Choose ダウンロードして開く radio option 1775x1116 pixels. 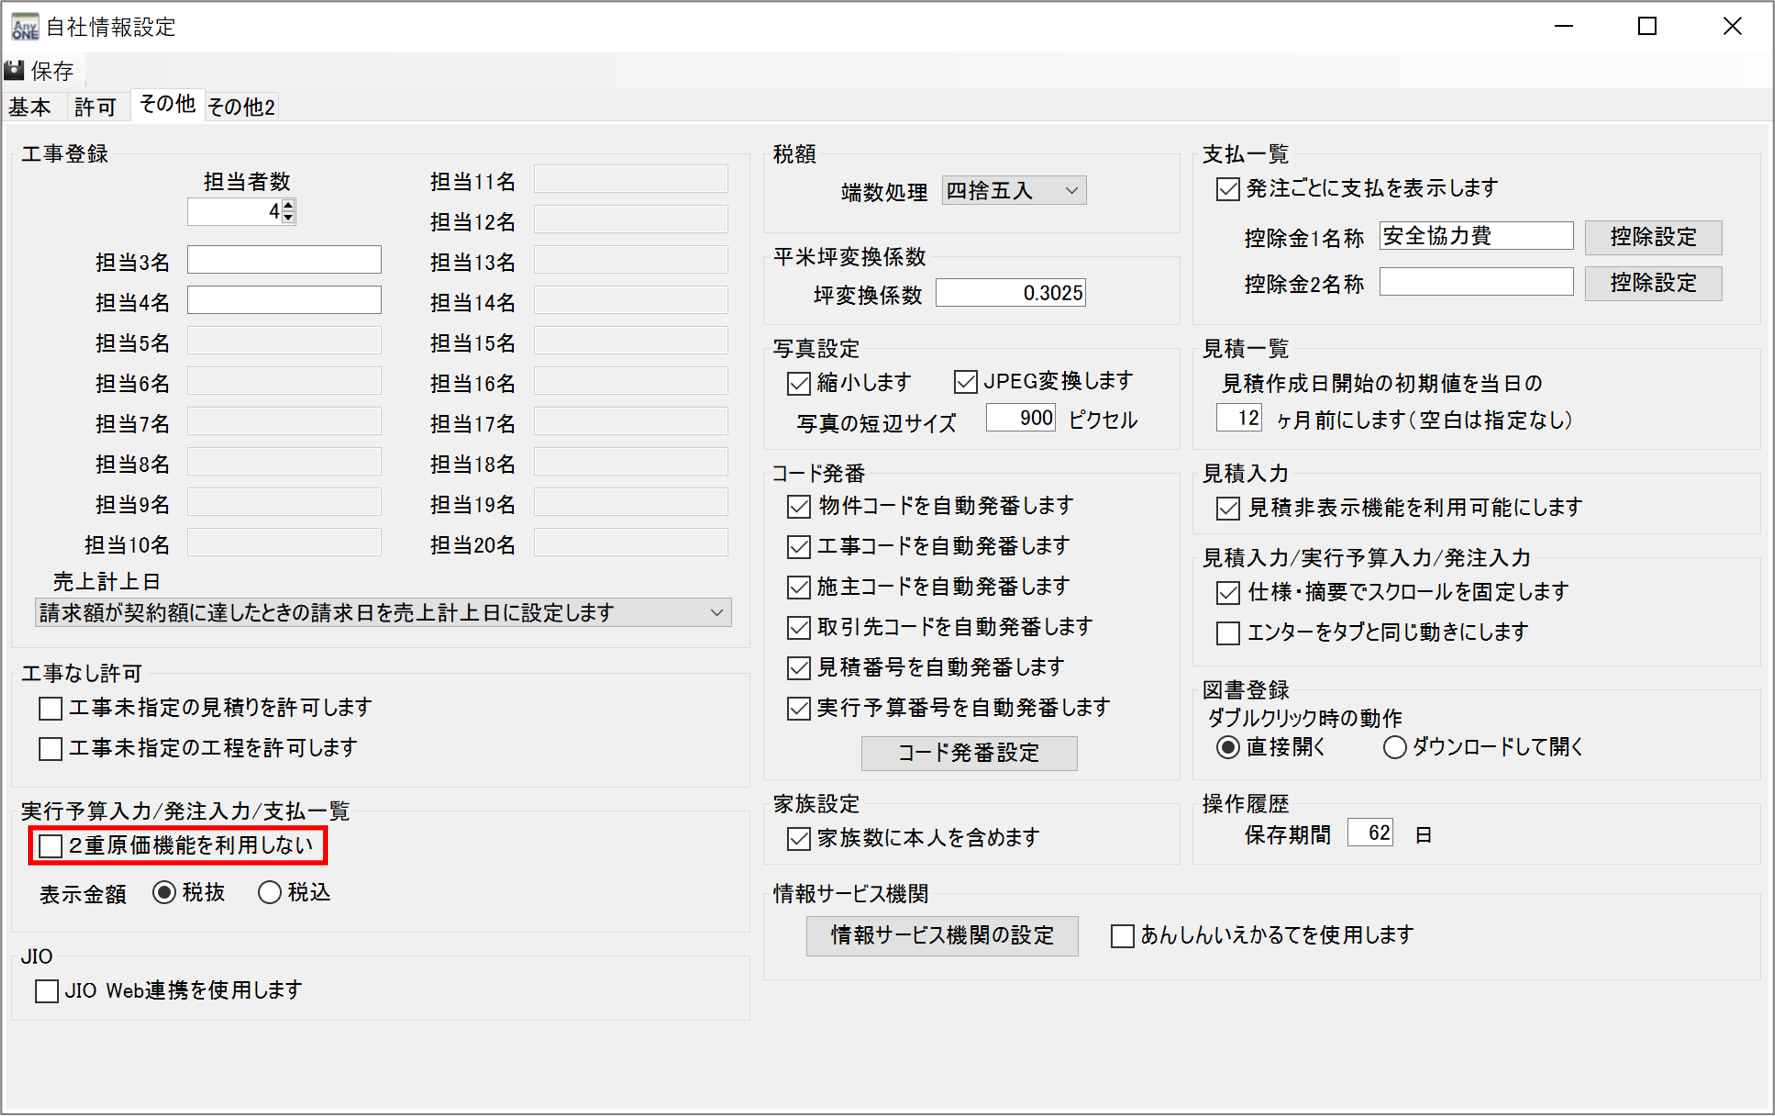point(1394,748)
